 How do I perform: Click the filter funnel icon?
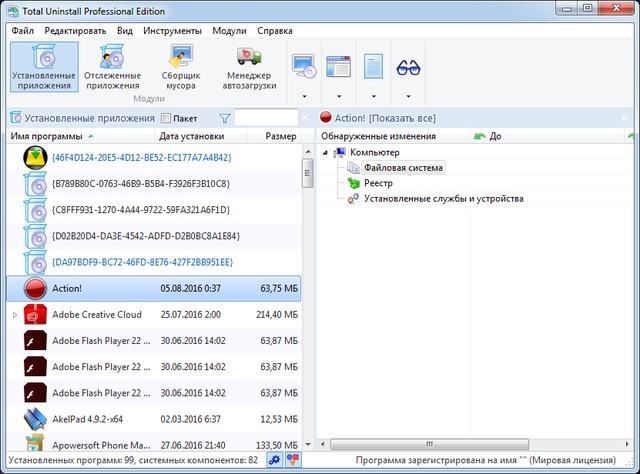pos(225,118)
